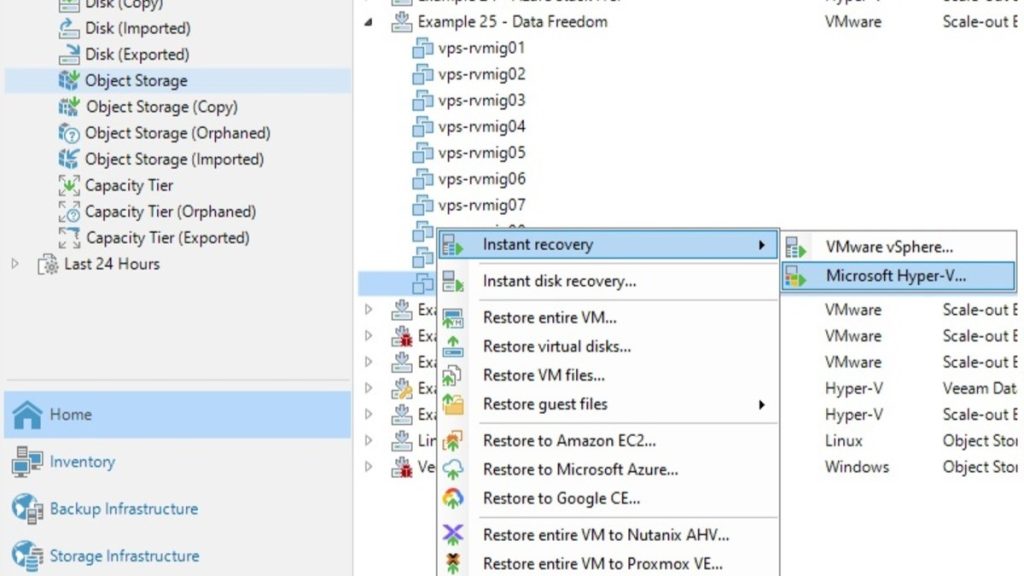
Task: Choose Instant recovery from context menu
Action: pyautogui.click(x=609, y=245)
